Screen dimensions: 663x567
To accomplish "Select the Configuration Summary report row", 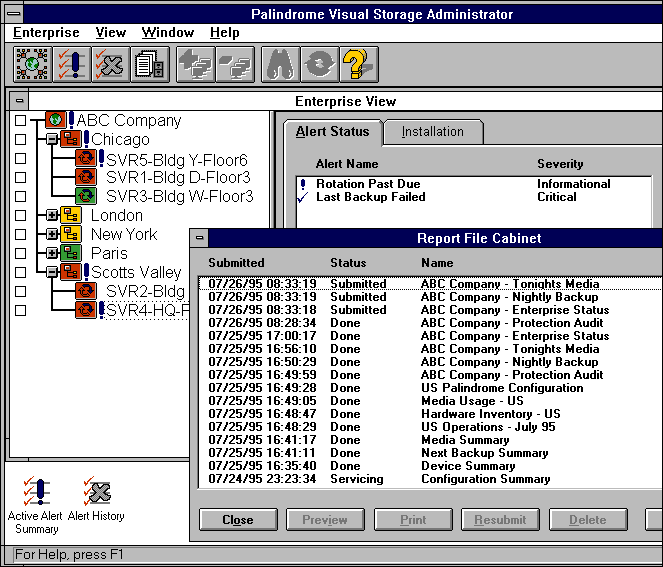I will point(430,479).
